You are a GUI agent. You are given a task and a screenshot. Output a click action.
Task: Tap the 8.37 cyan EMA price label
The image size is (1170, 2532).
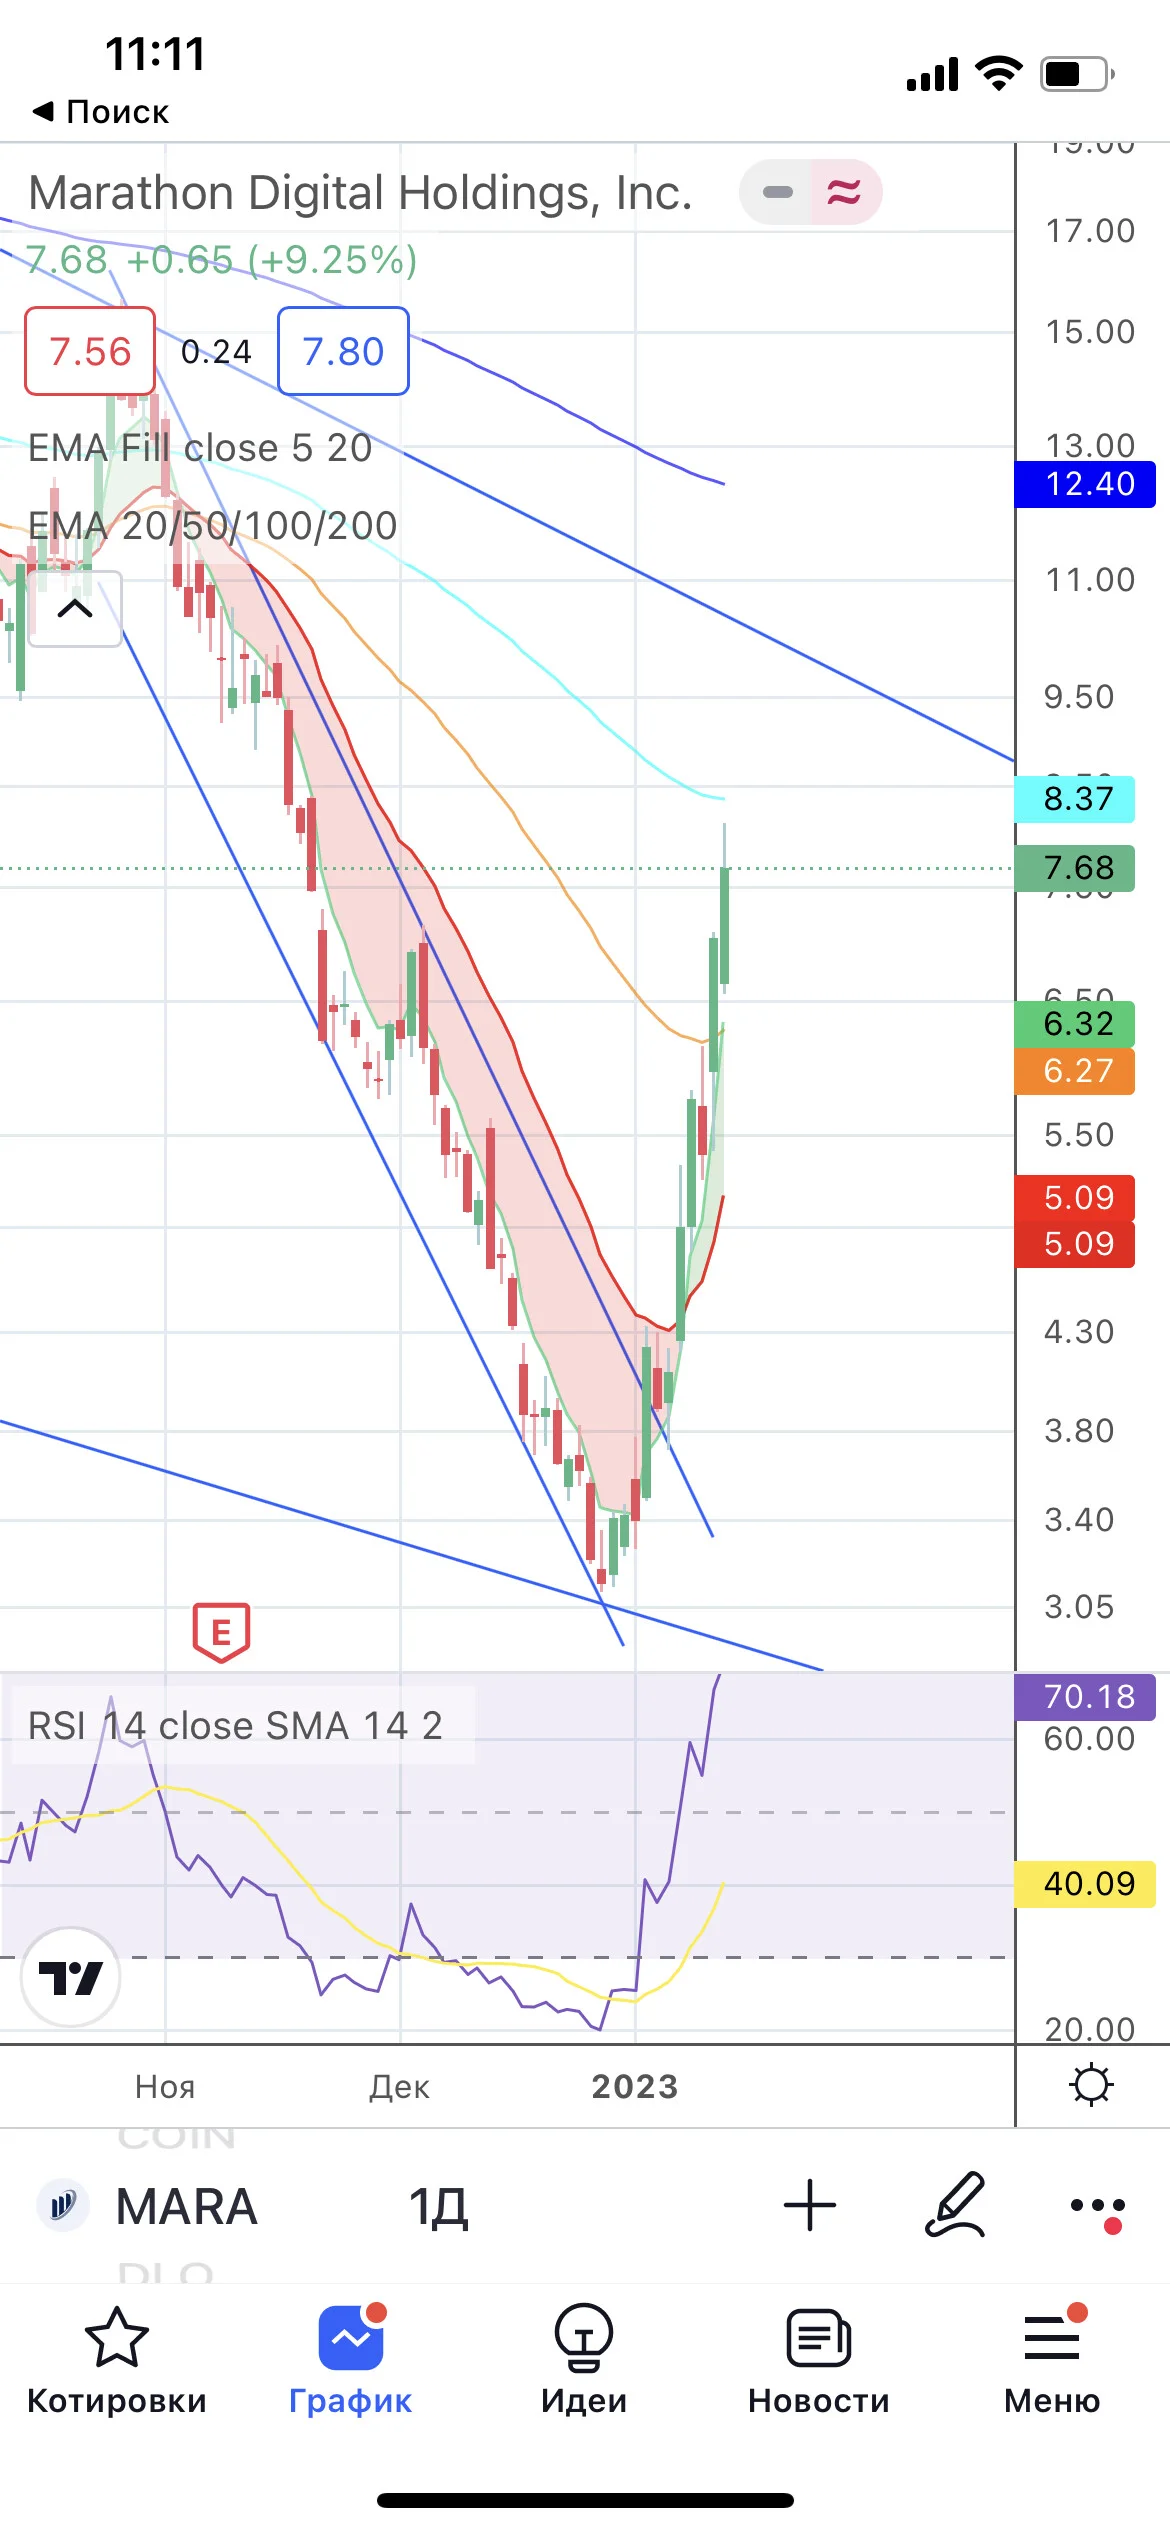tap(1075, 799)
